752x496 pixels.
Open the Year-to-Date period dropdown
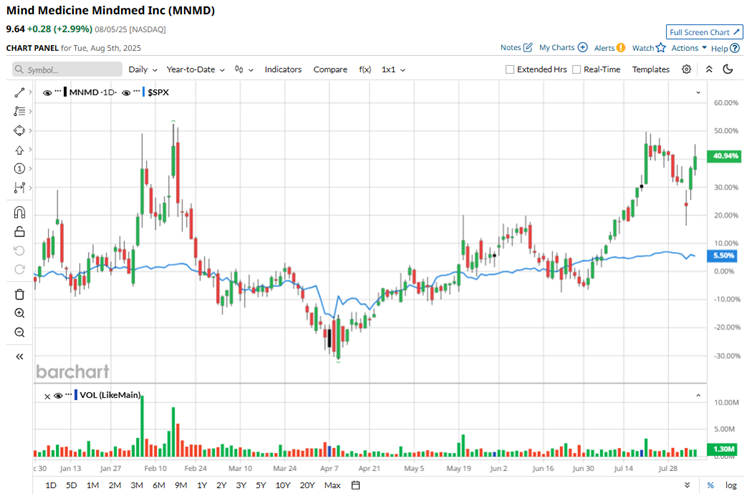point(195,70)
